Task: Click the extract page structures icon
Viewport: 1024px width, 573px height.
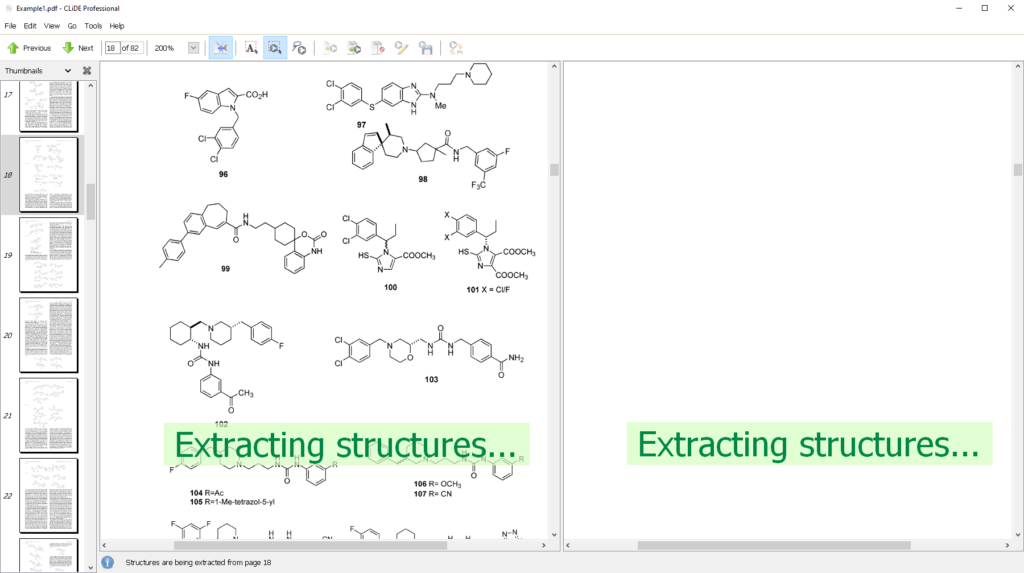Action: tap(331, 48)
